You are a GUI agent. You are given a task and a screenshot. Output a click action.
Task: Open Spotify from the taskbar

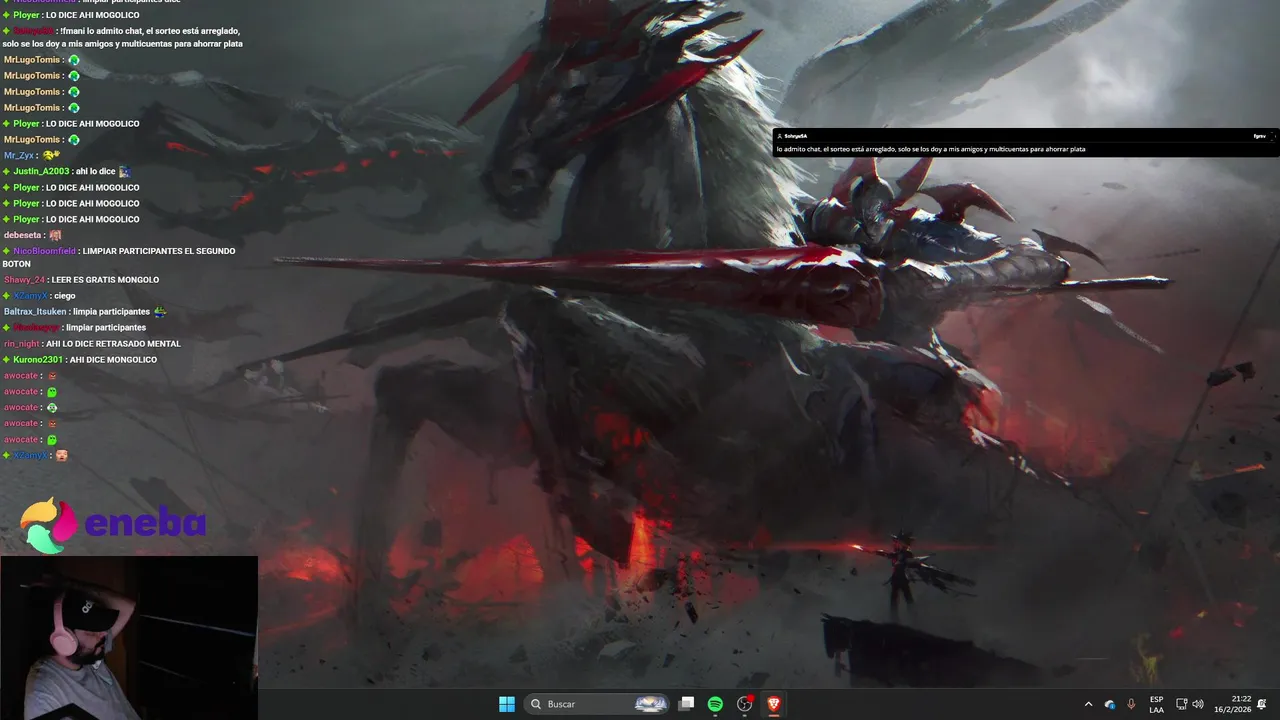click(x=715, y=704)
